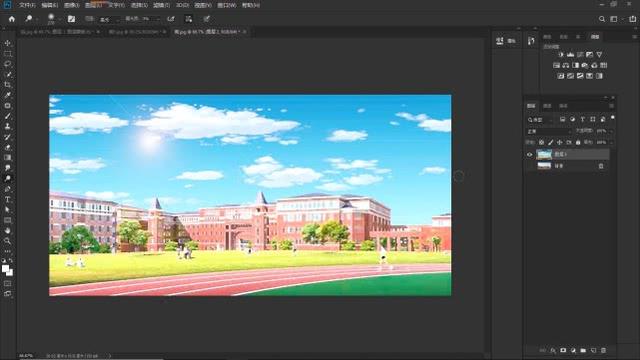Screen dimensions: 640x360
Task: Open the 帮助(H) Help menu
Action: click(251, 5)
